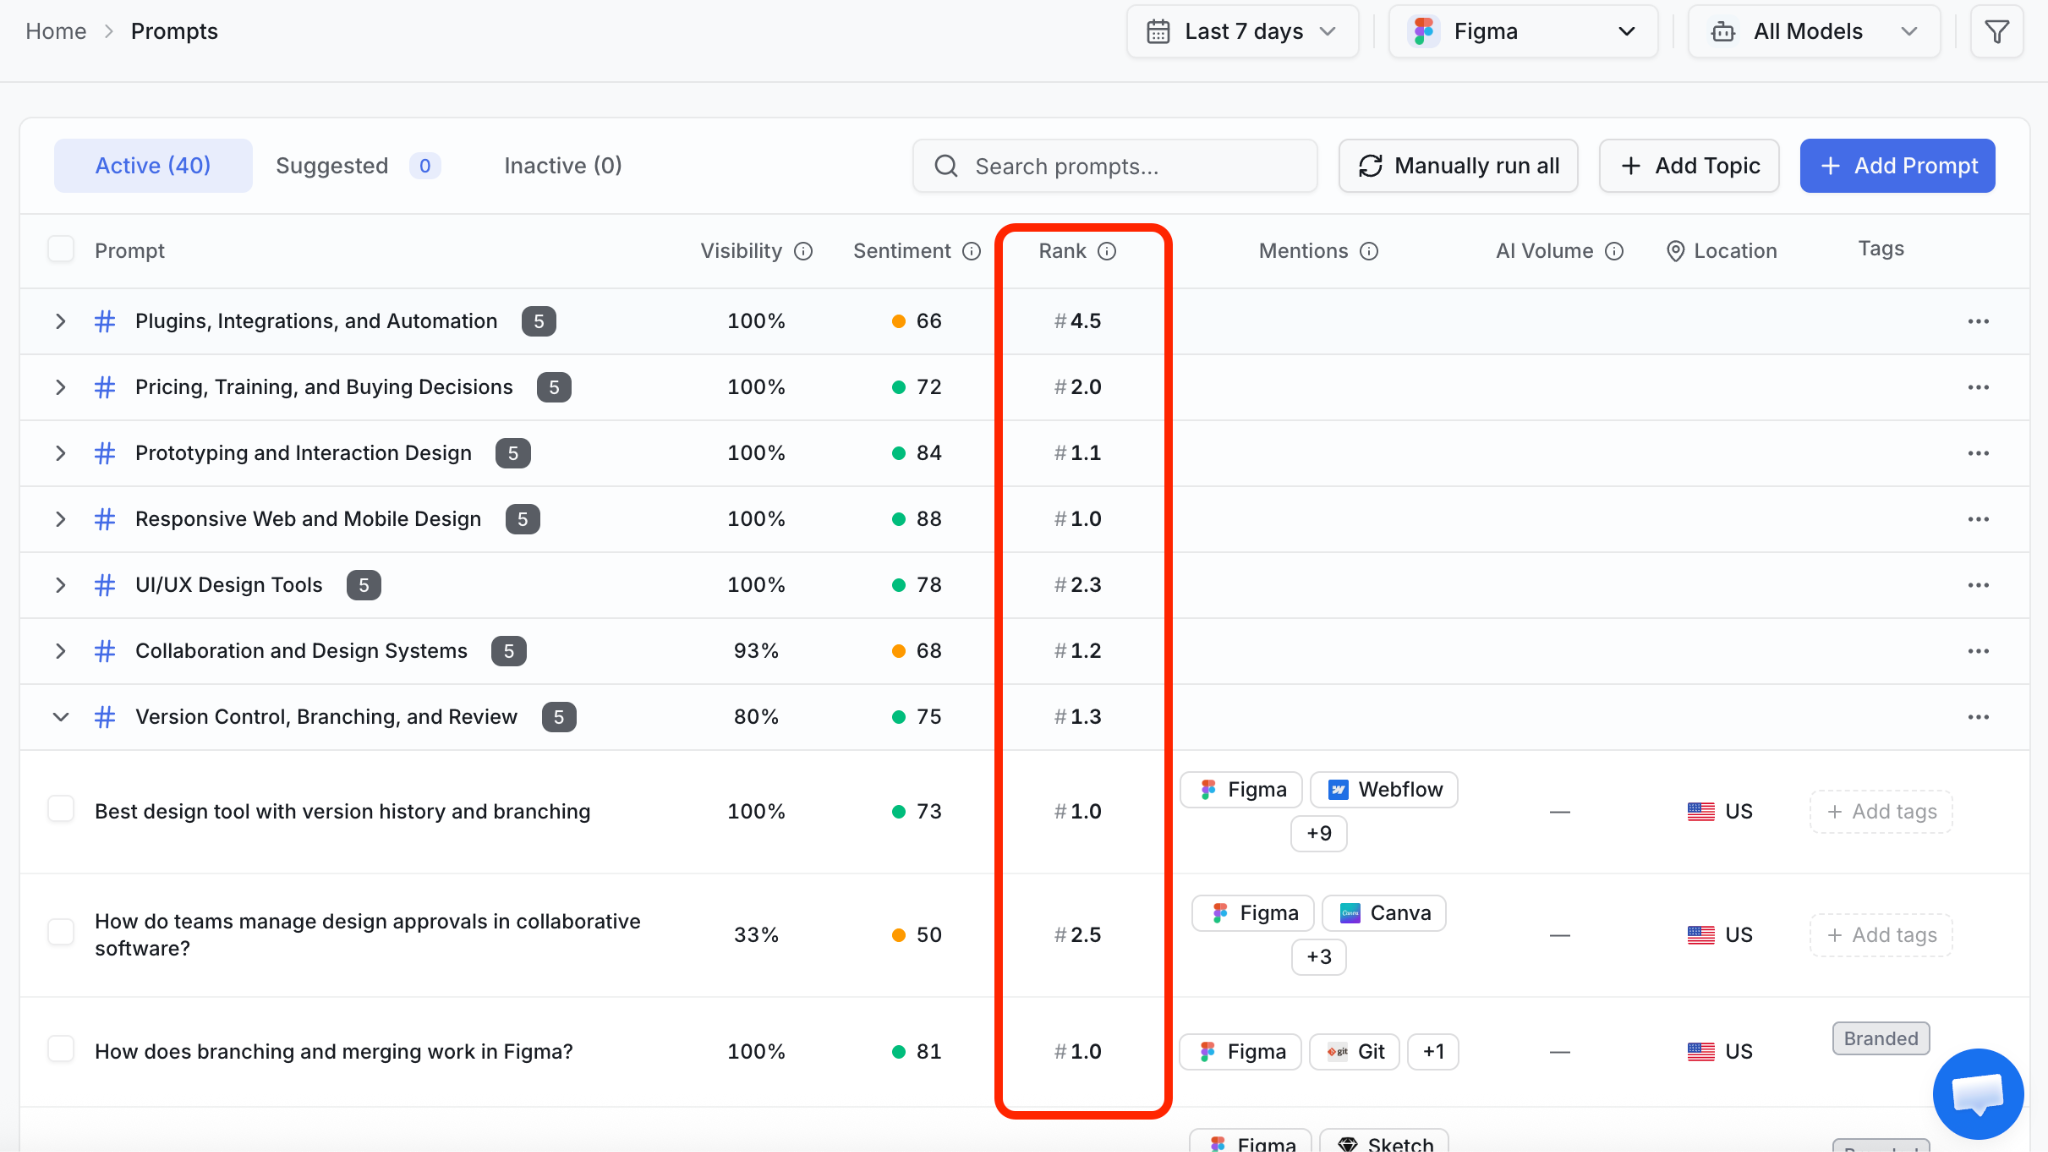This screenshot has height=1152, width=2048.
Task: Expand the Prototyping and Interaction Design topic
Action: (x=61, y=453)
